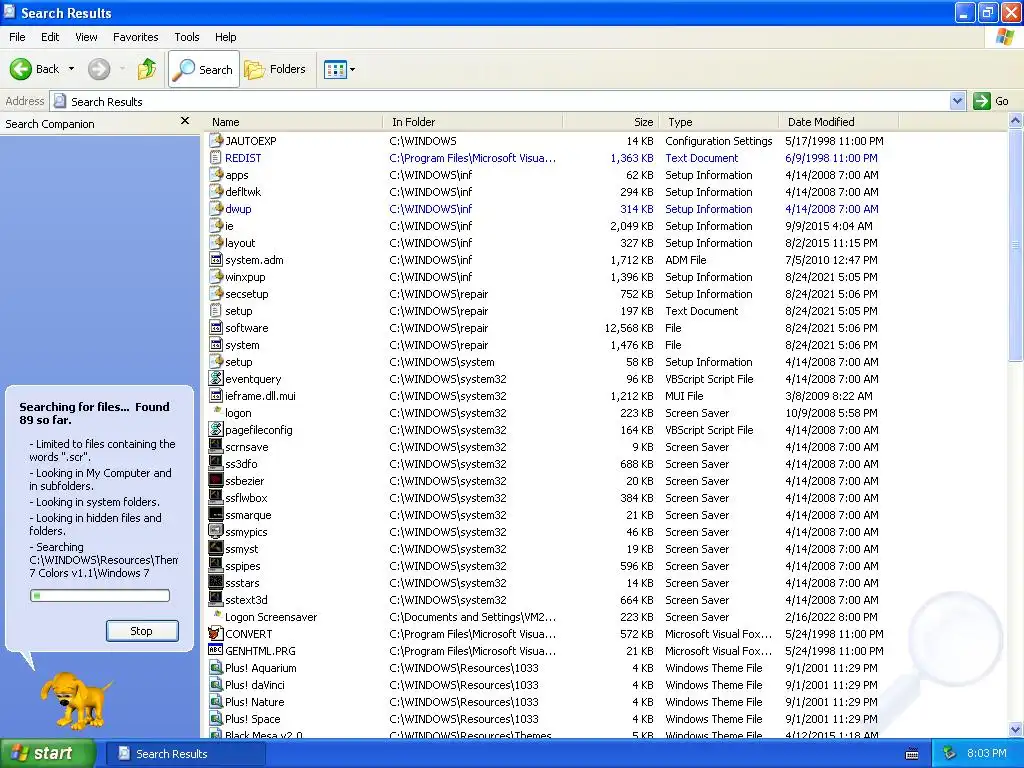Click the search progress bar

tap(100, 596)
